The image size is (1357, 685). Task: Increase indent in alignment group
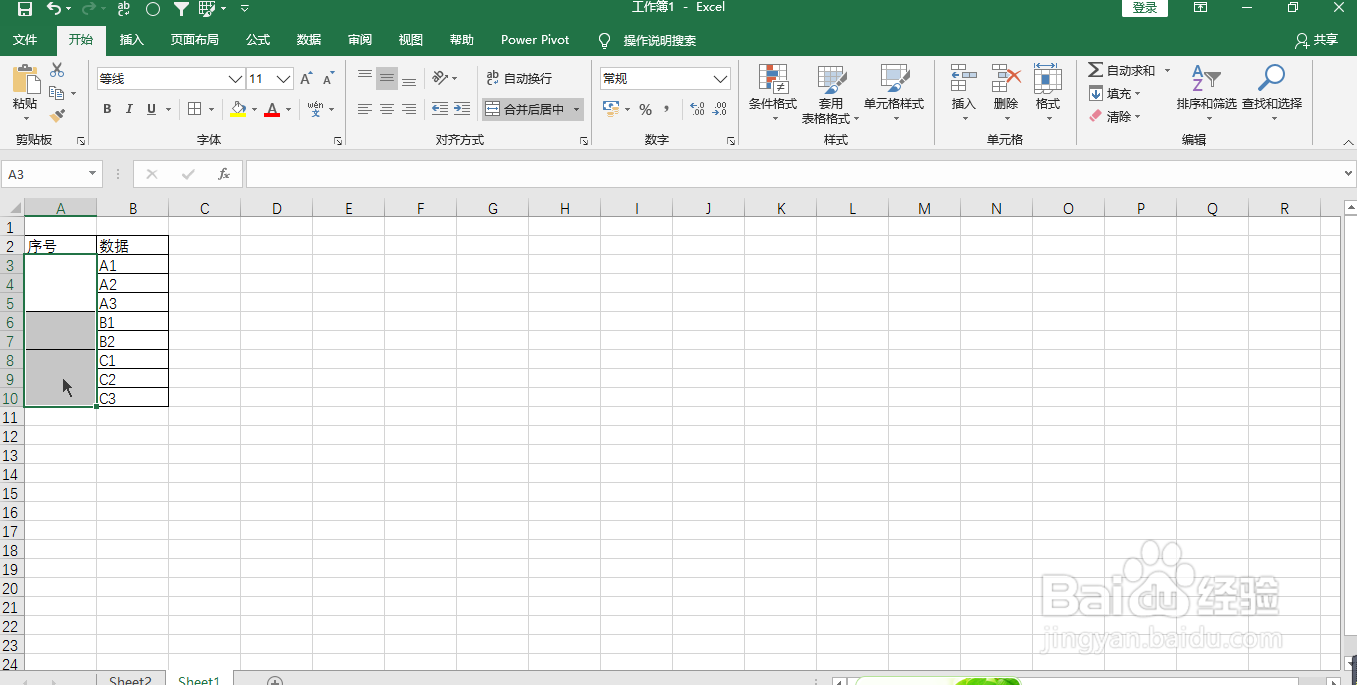pos(461,109)
